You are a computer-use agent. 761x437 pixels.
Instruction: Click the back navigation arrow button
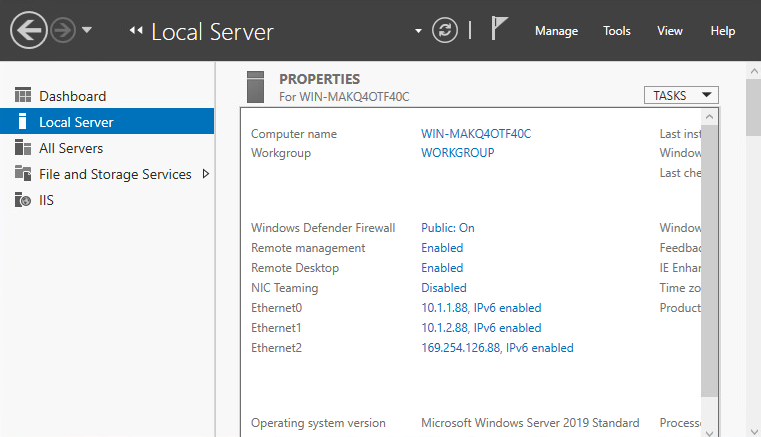click(30, 31)
